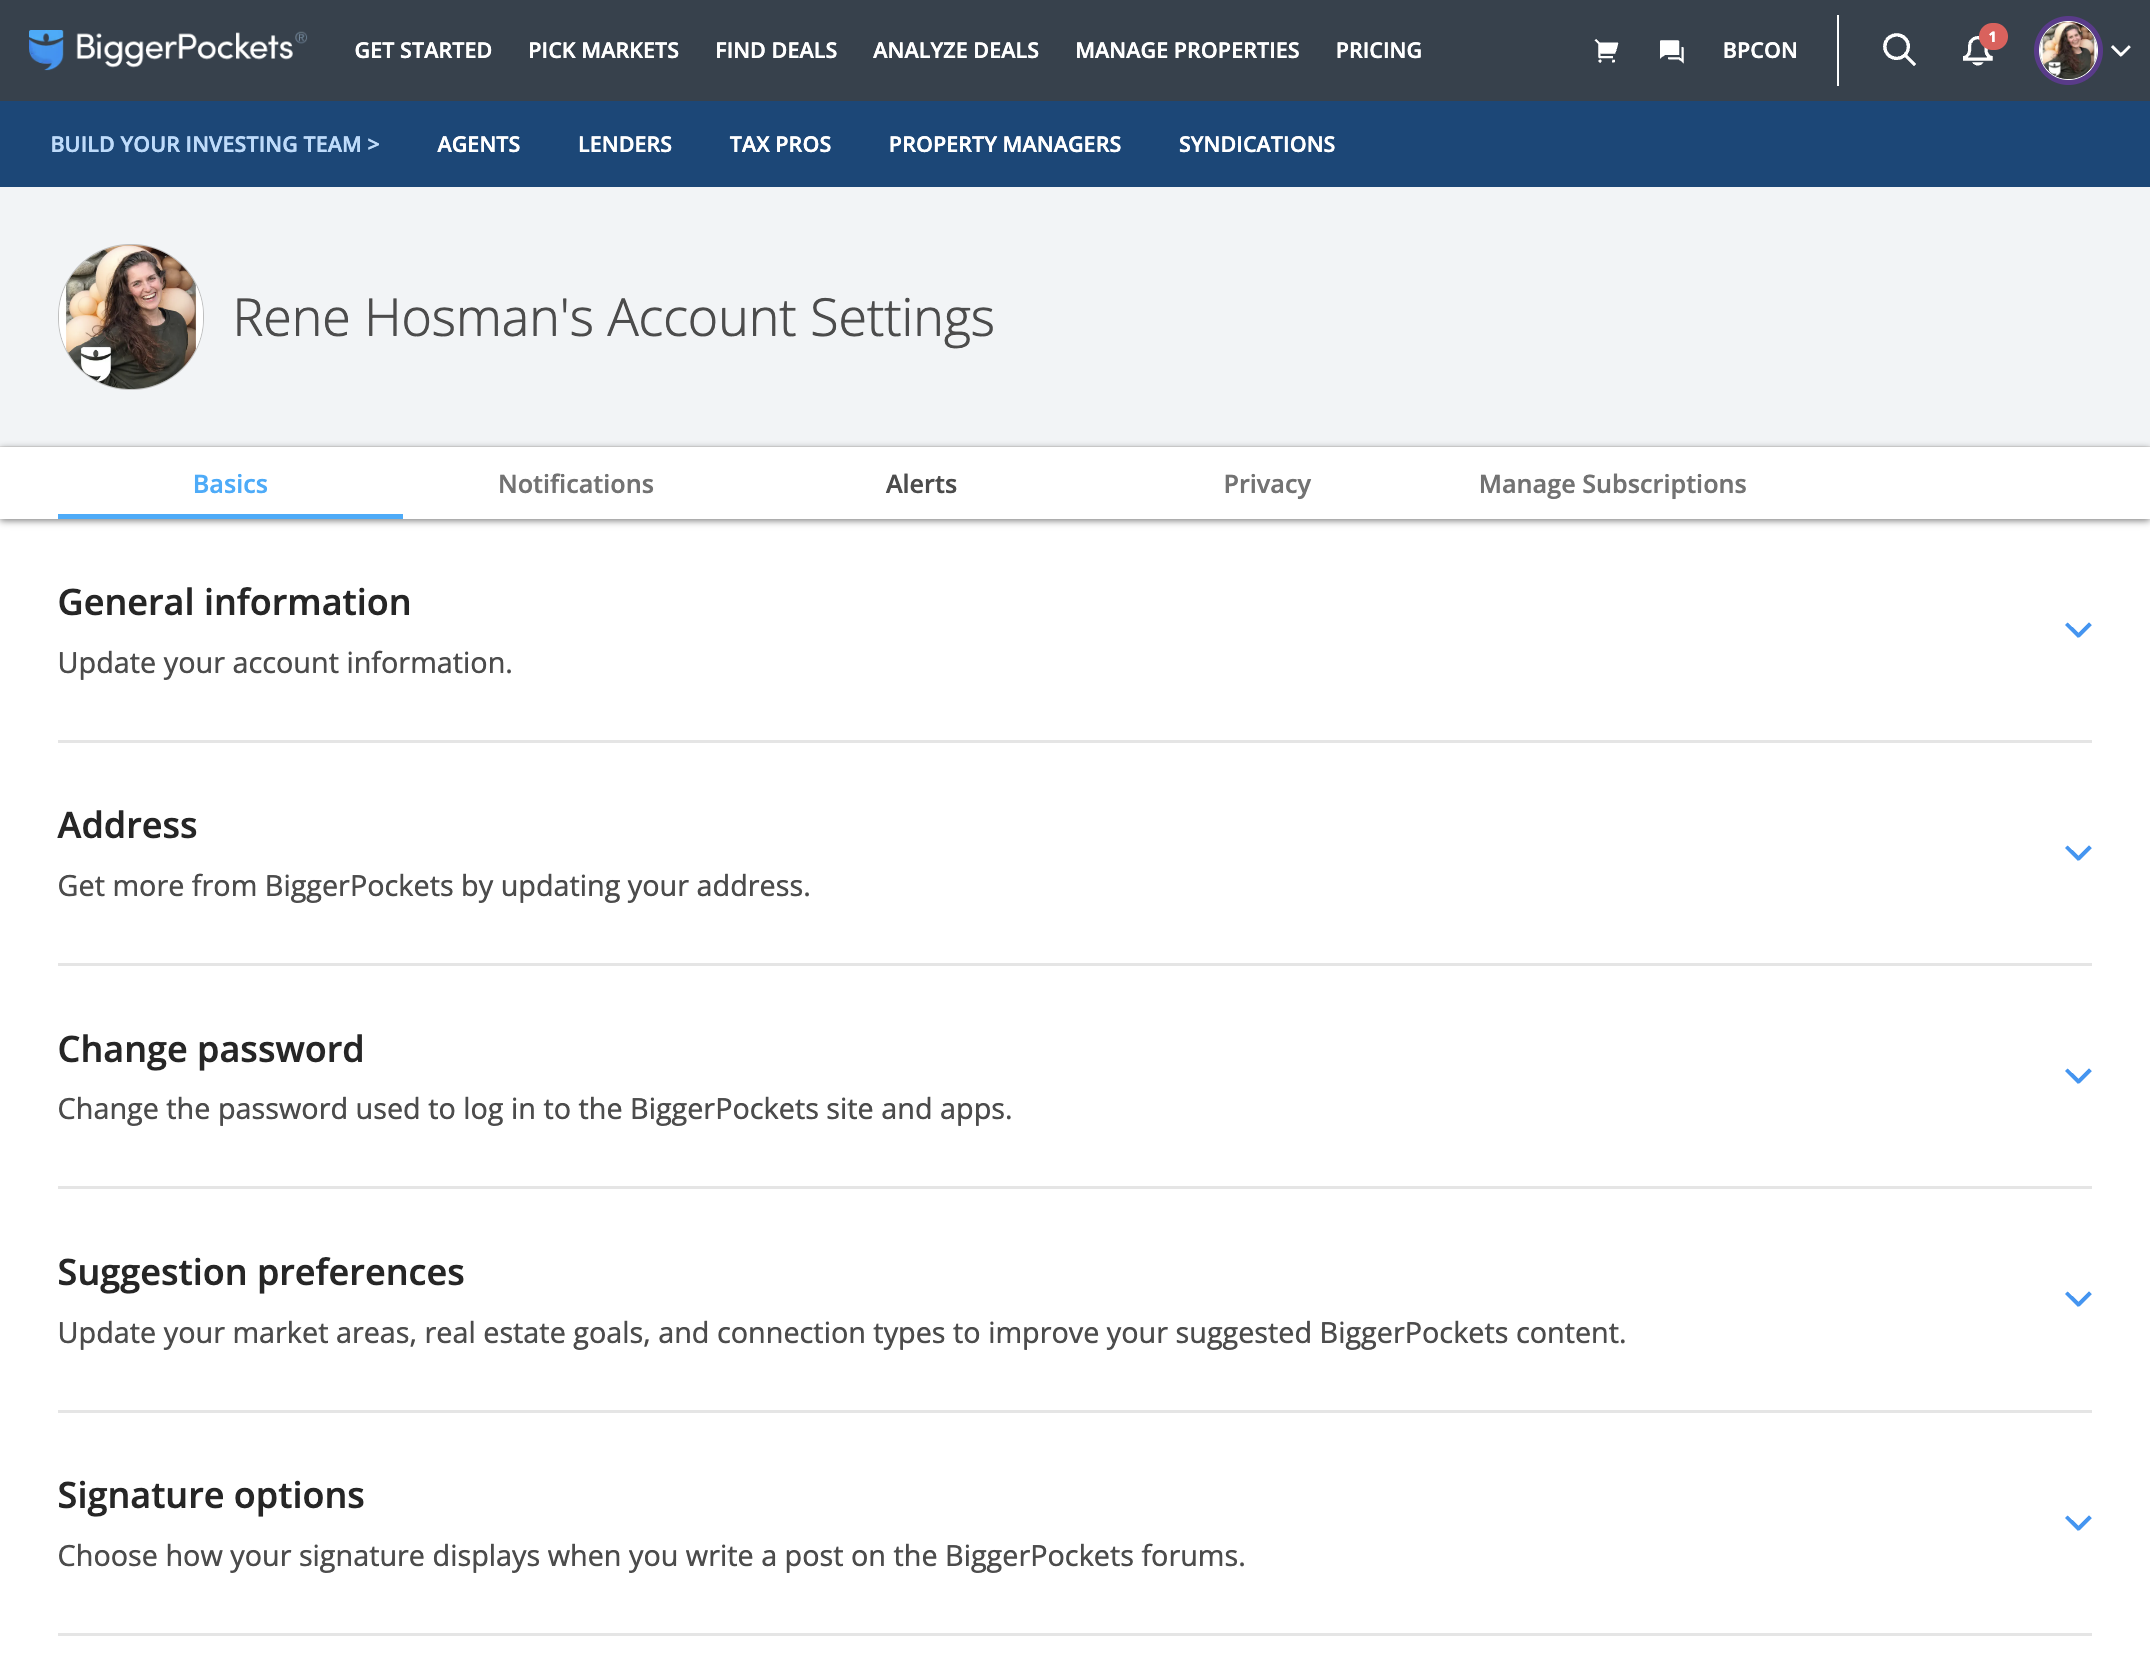Switch to the Notifications tab
The image size is (2150, 1666).
point(576,484)
